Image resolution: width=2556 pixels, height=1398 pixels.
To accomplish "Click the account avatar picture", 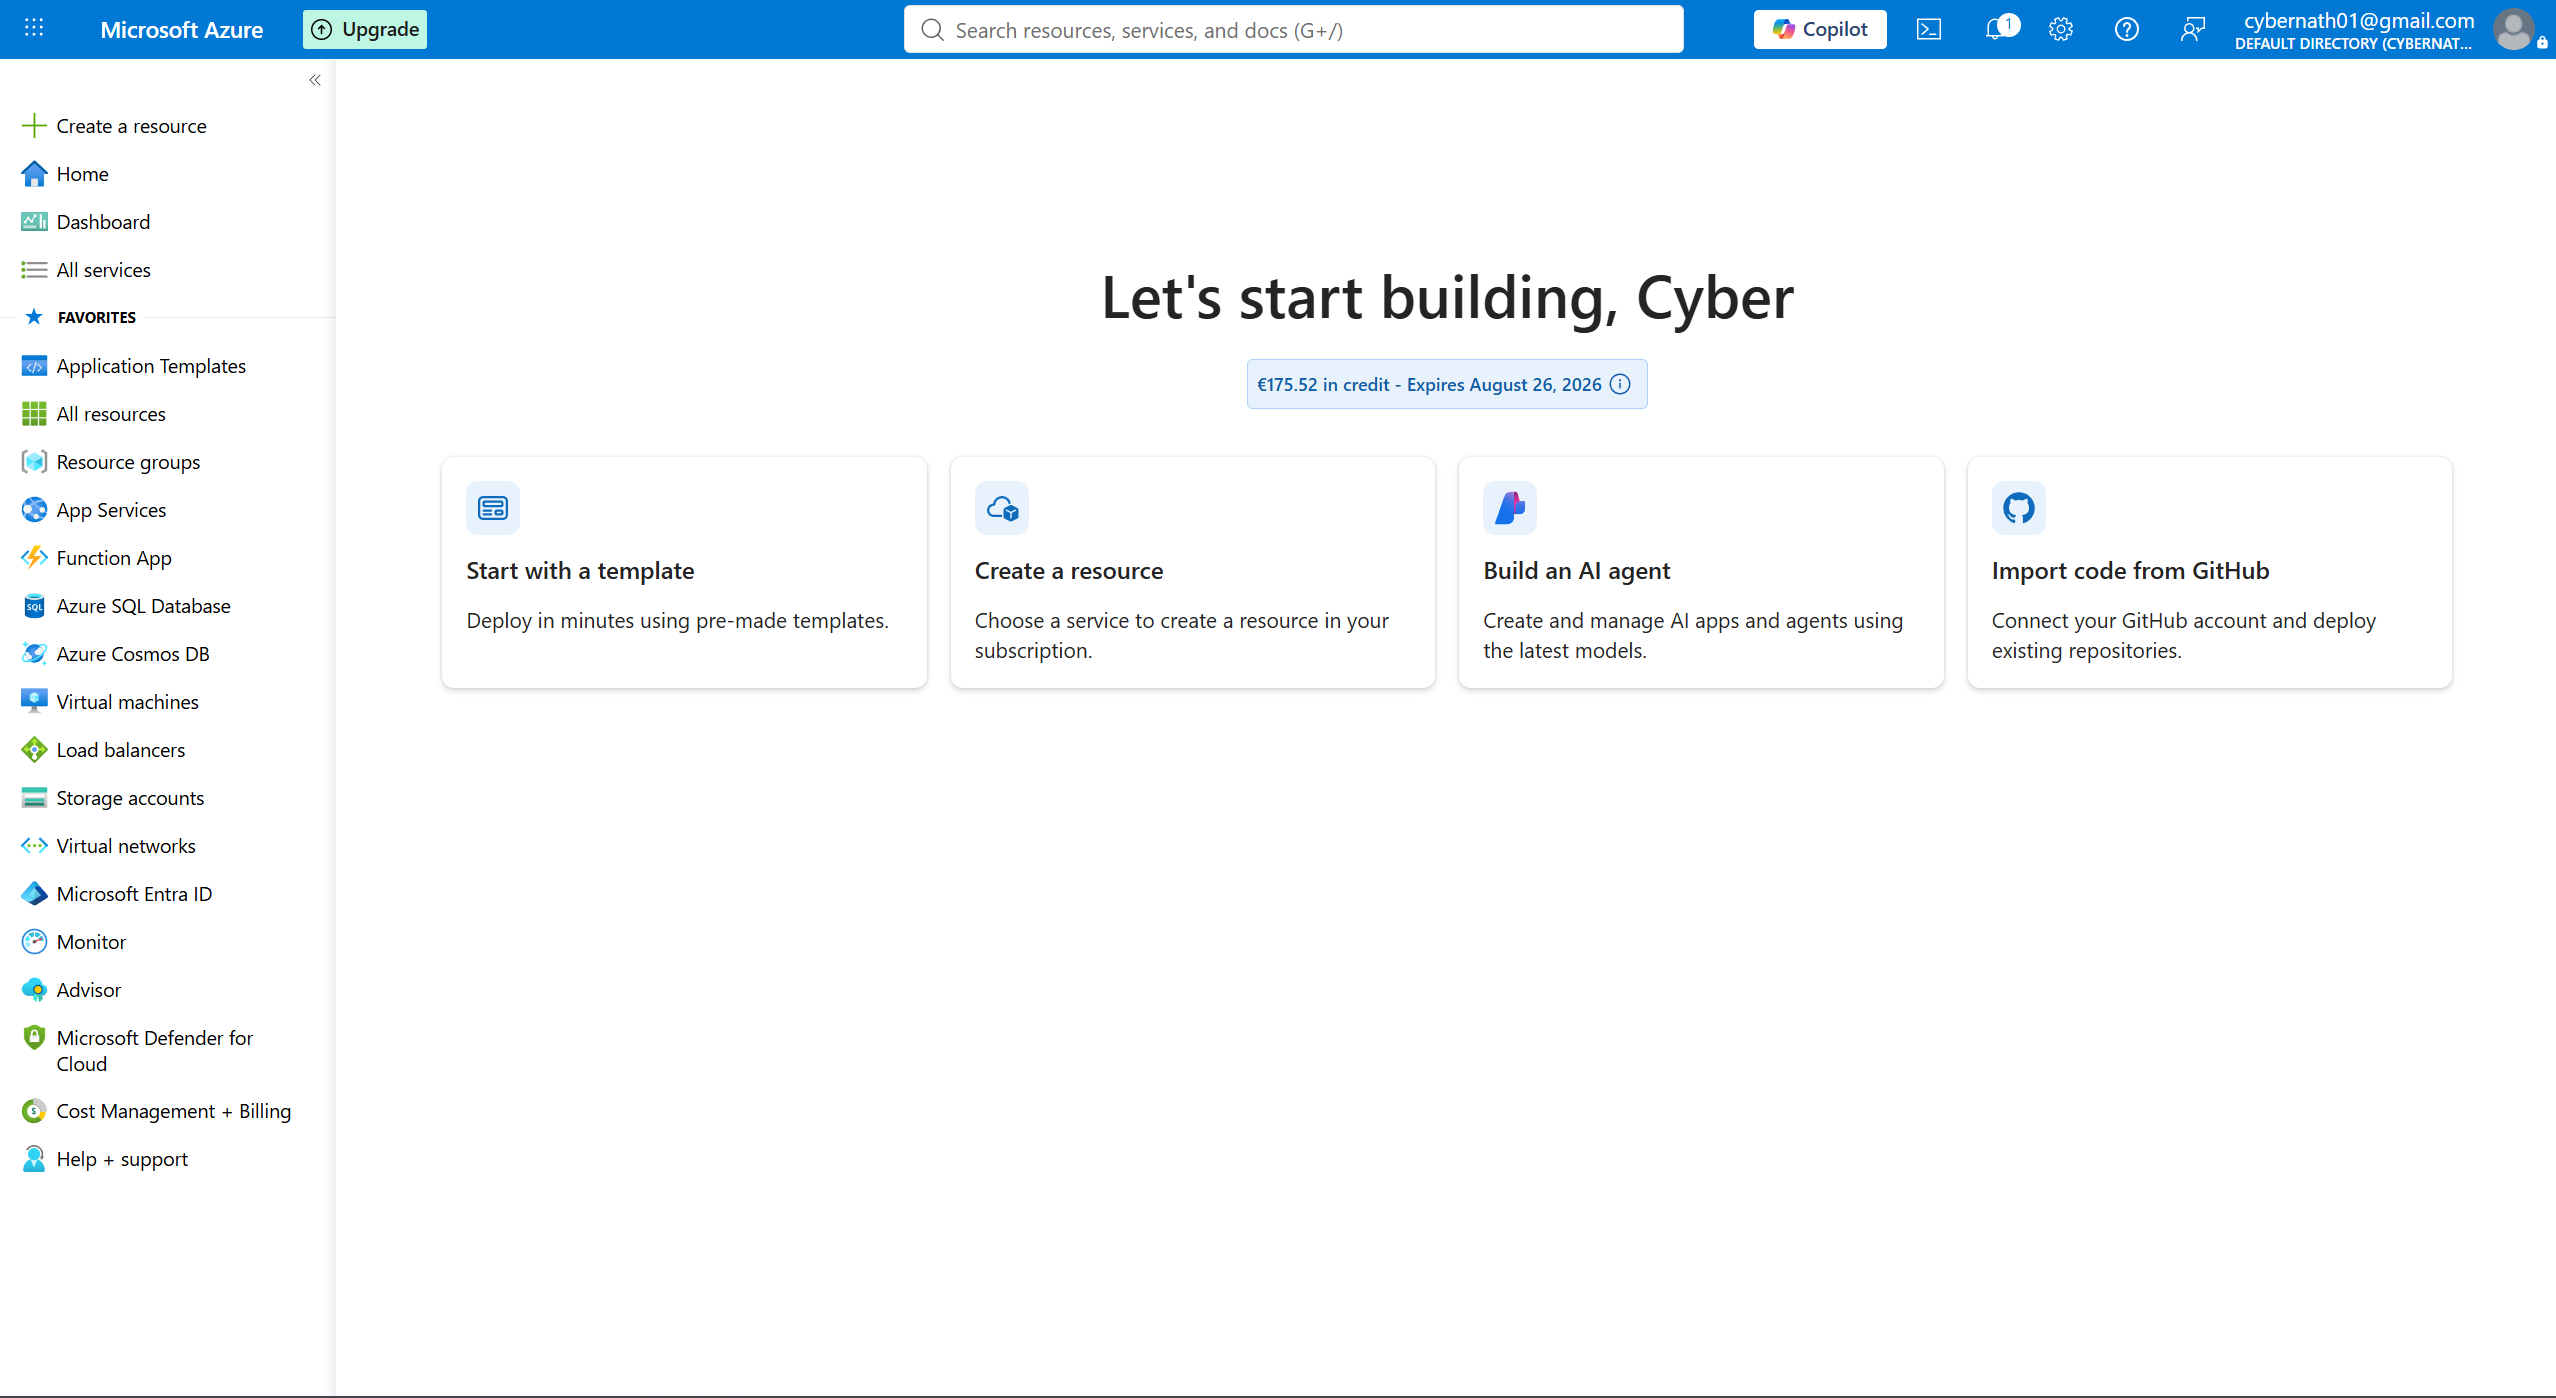I will click(2514, 29).
